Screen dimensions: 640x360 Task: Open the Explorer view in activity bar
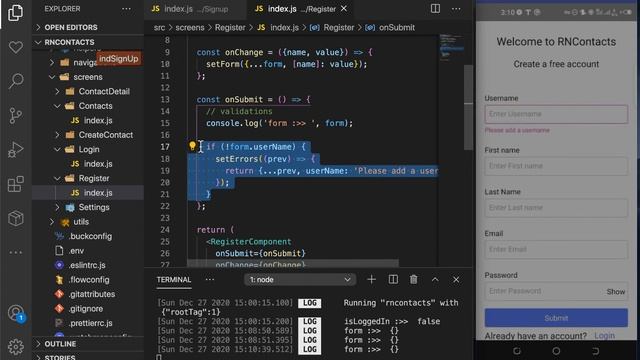pyautogui.click(x=16, y=13)
